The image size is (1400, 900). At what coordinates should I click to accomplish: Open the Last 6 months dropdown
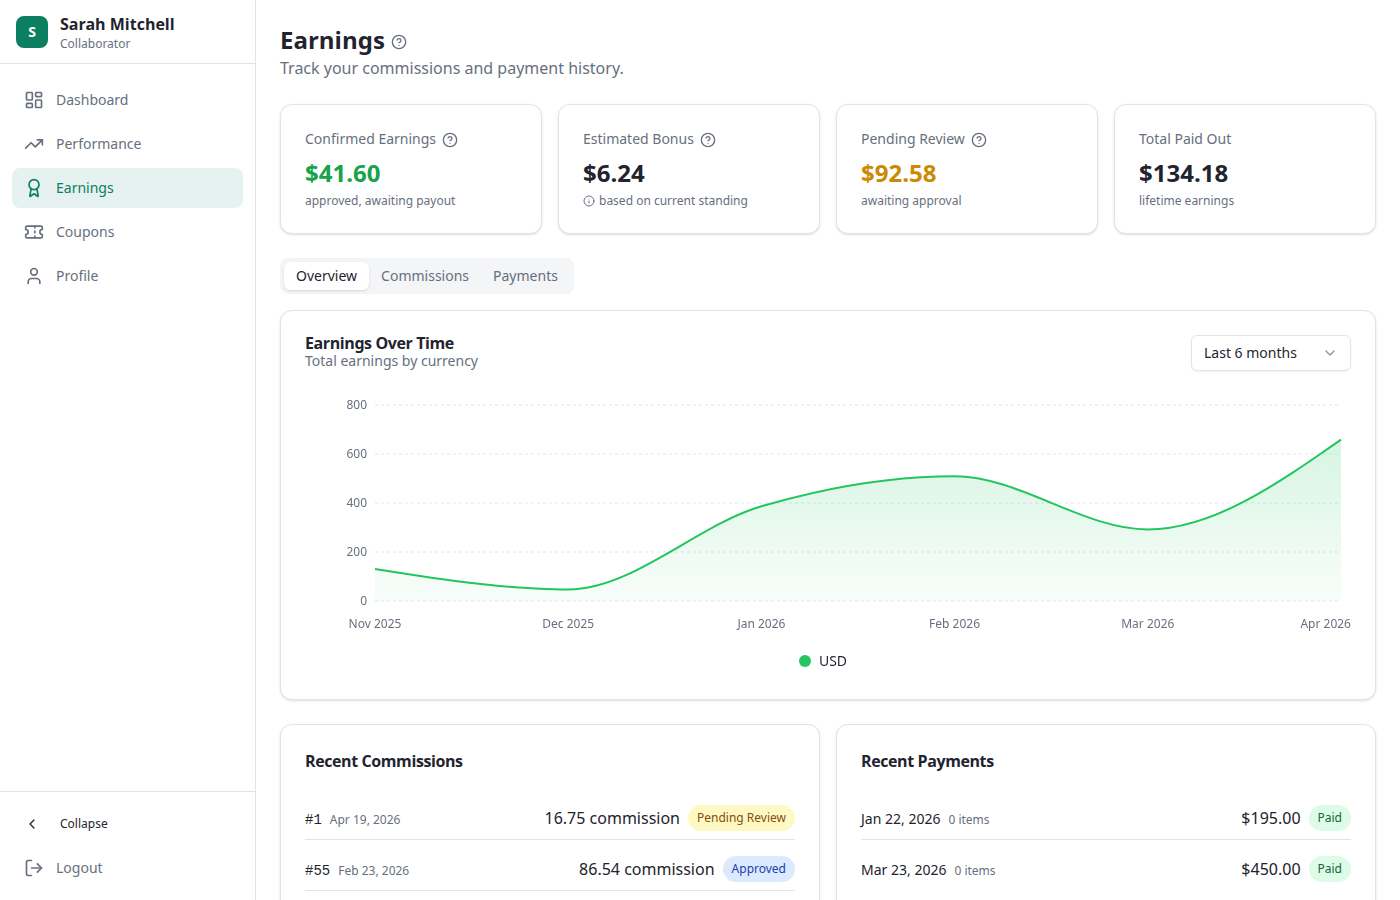(1270, 353)
